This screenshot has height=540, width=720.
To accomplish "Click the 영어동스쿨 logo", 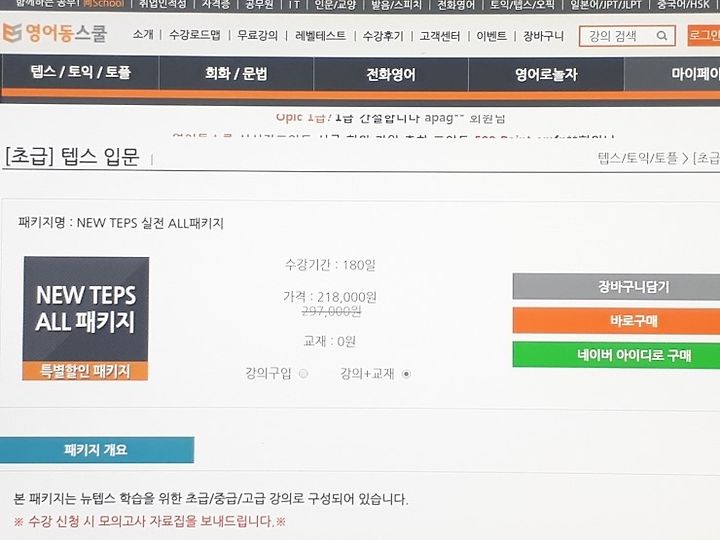I will [55, 33].
